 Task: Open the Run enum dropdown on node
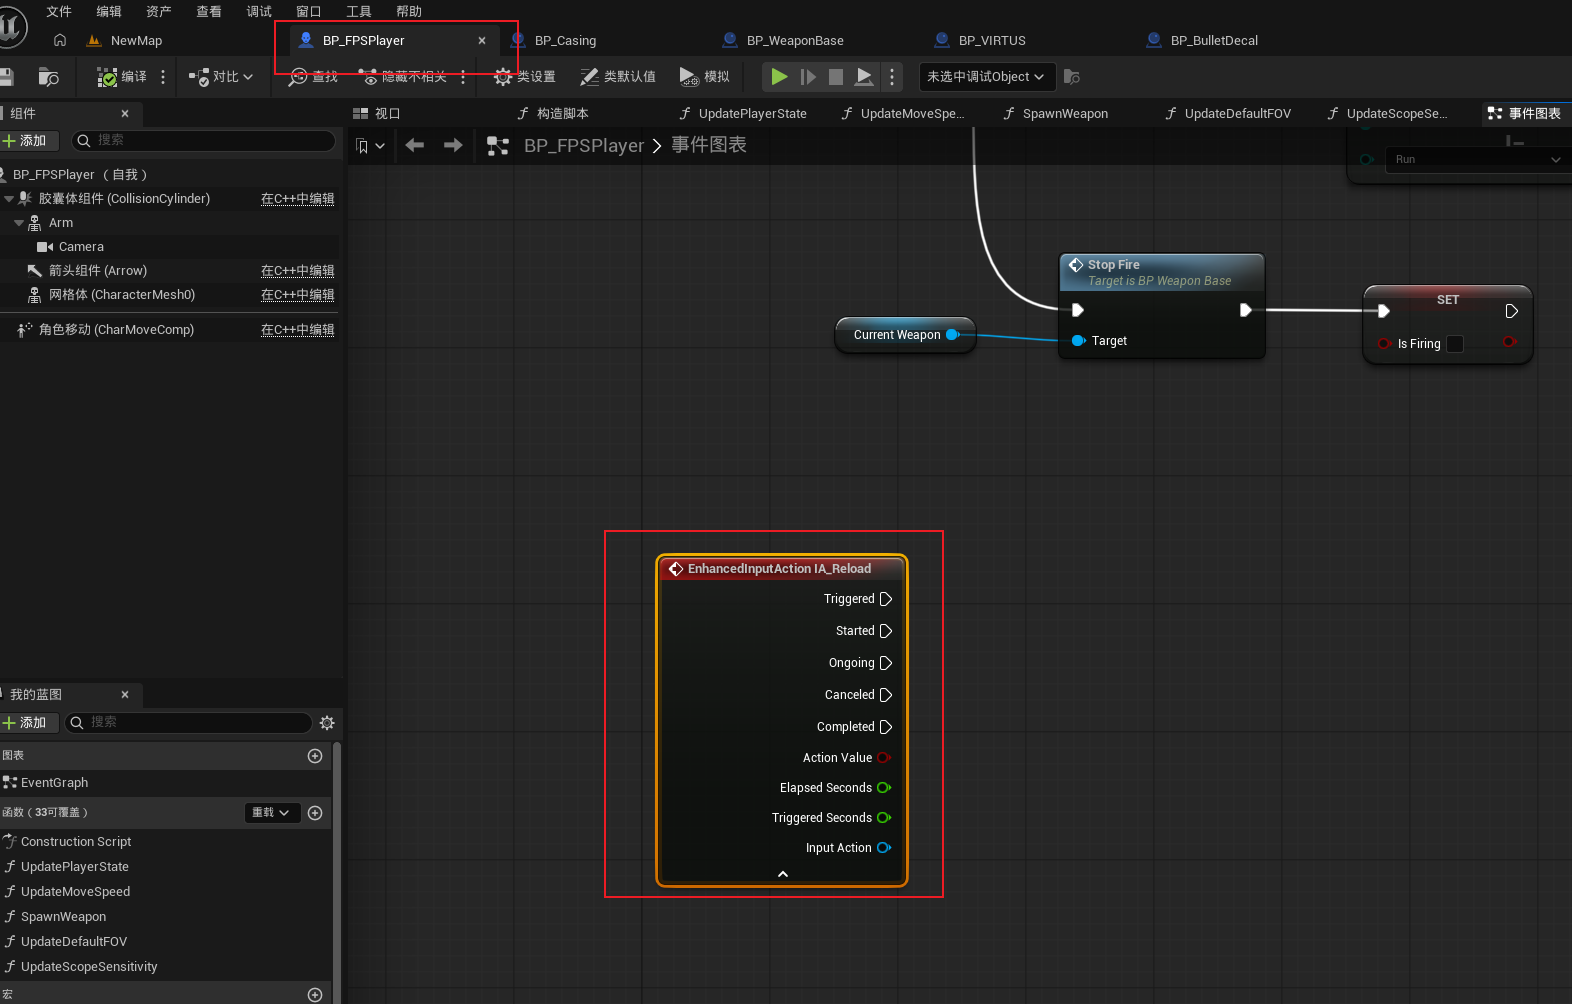[1476, 160]
